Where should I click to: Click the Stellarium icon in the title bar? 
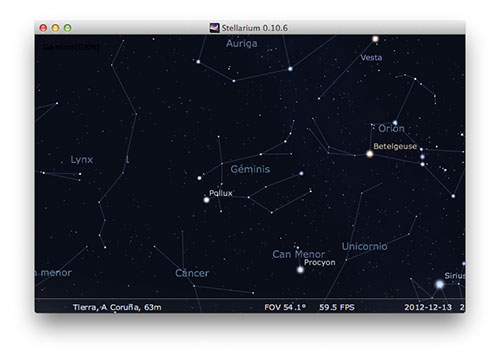pos(214,28)
